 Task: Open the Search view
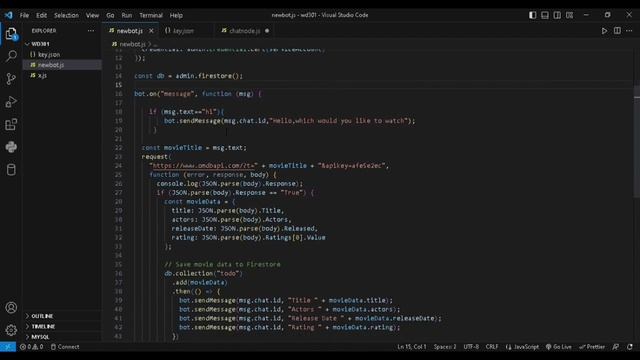[x=11, y=56]
